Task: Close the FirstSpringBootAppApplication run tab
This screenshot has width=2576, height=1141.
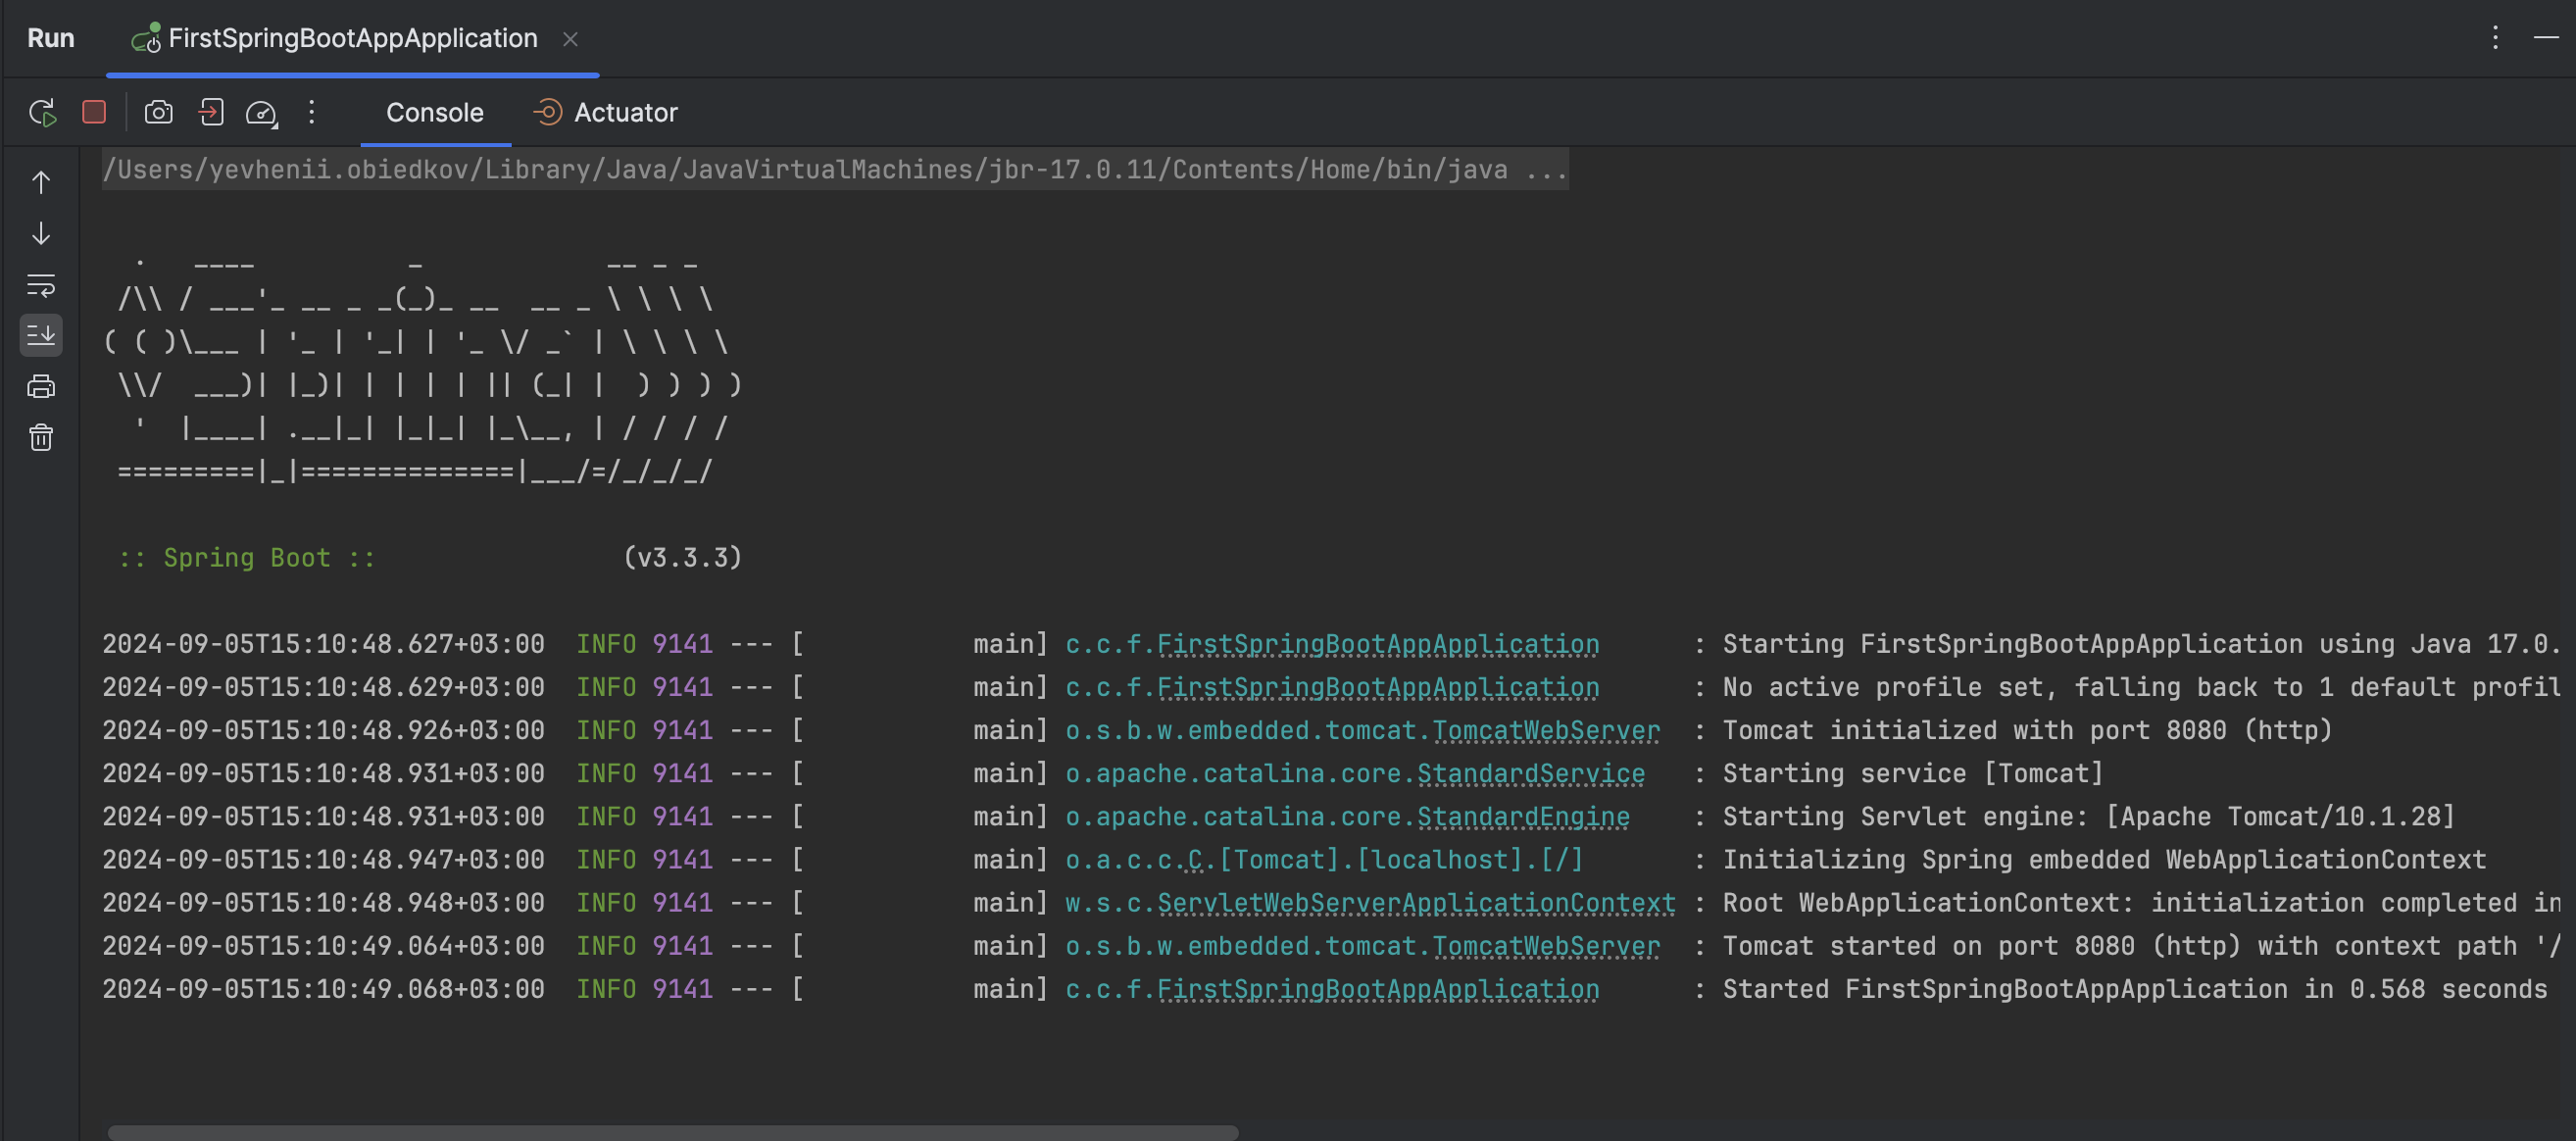Action: [570, 39]
